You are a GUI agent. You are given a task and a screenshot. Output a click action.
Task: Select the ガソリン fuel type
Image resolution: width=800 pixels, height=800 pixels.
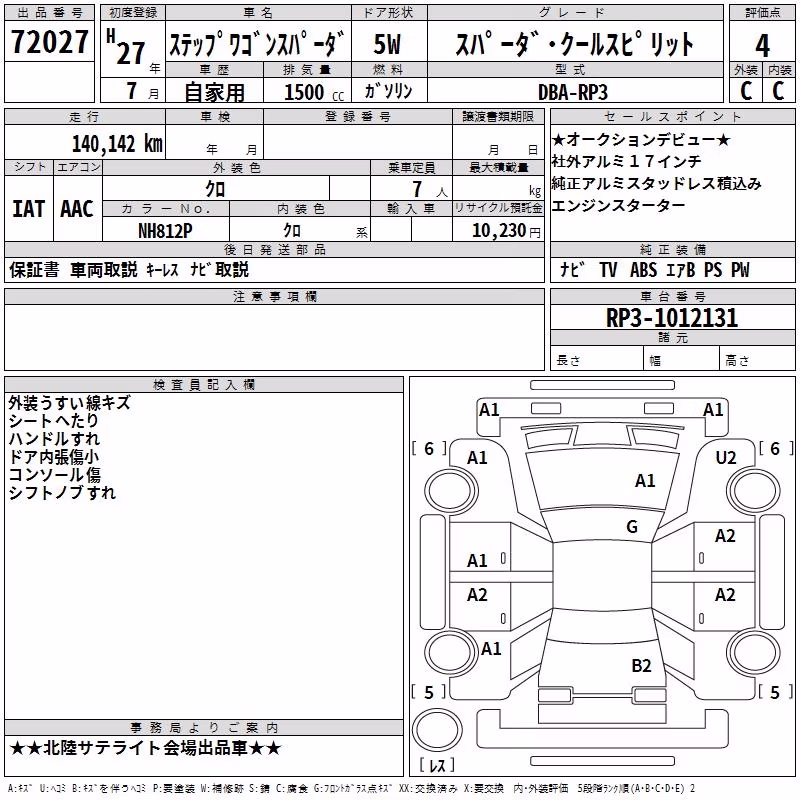coord(388,91)
